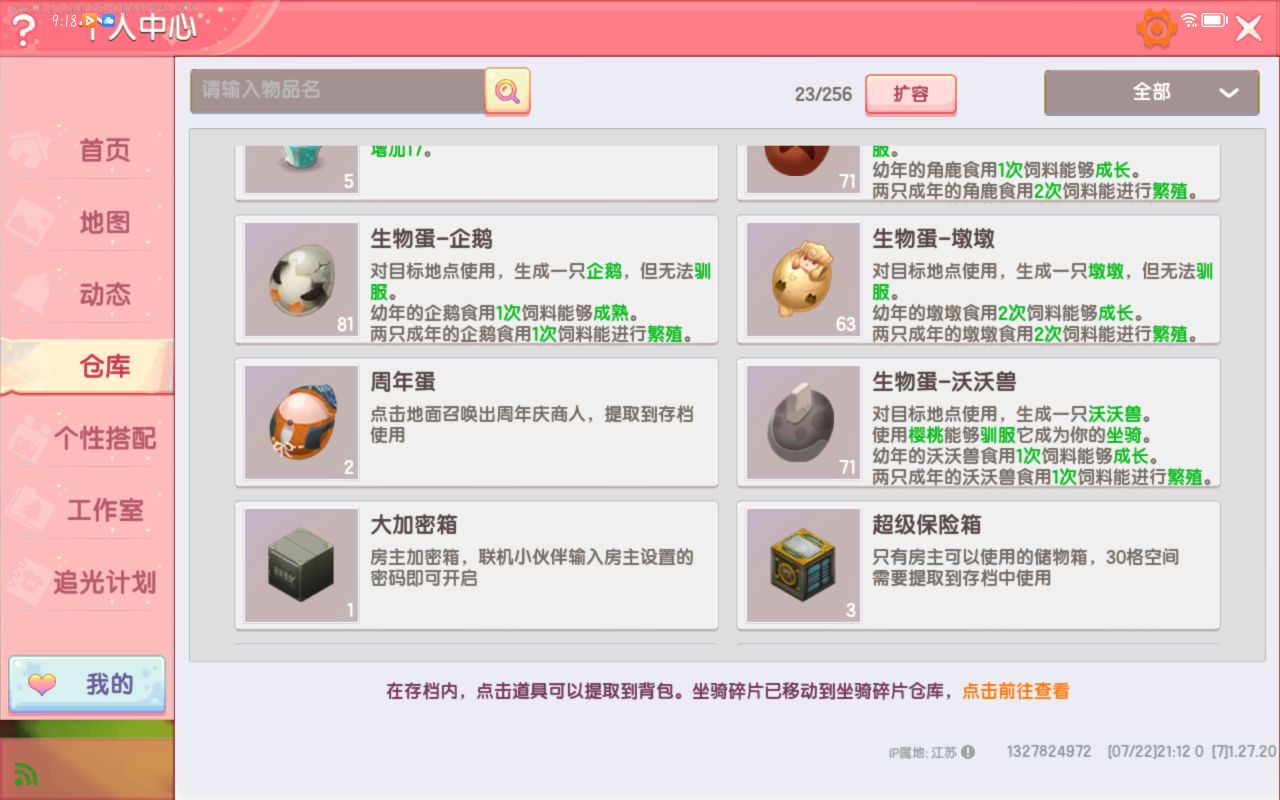Click the magnifier search icon

pyautogui.click(x=508, y=91)
